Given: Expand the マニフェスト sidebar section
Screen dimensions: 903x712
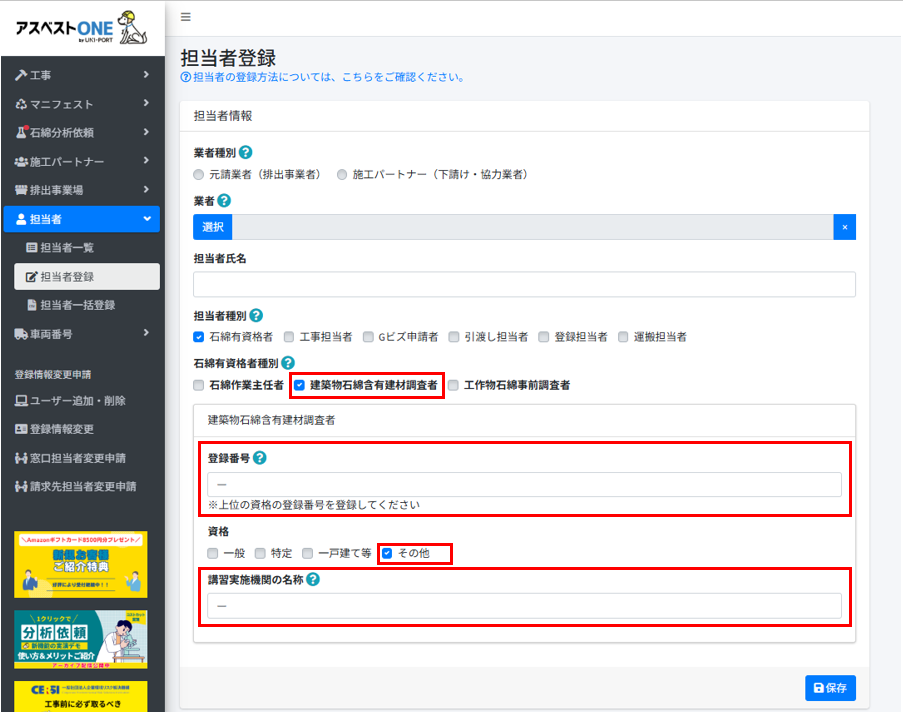Looking at the screenshot, I should click(x=81, y=104).
